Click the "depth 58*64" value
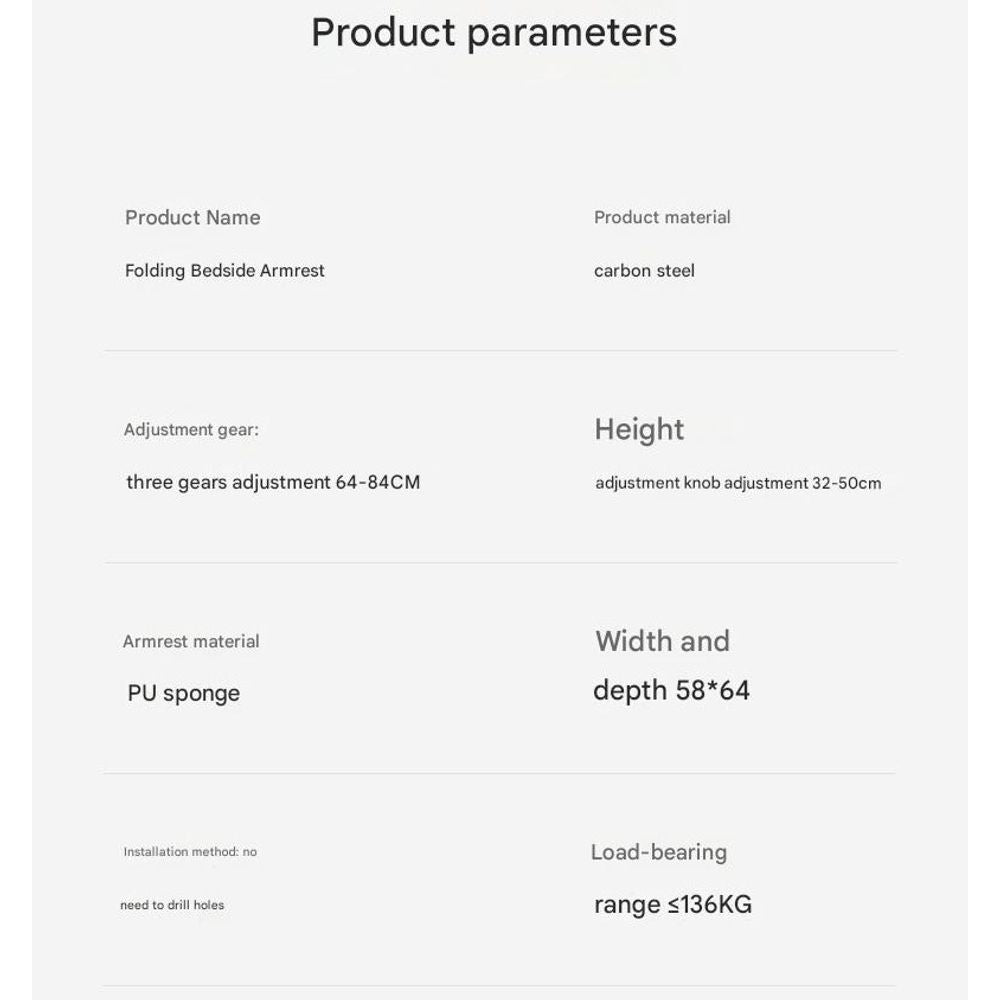 tap(671, 690)
